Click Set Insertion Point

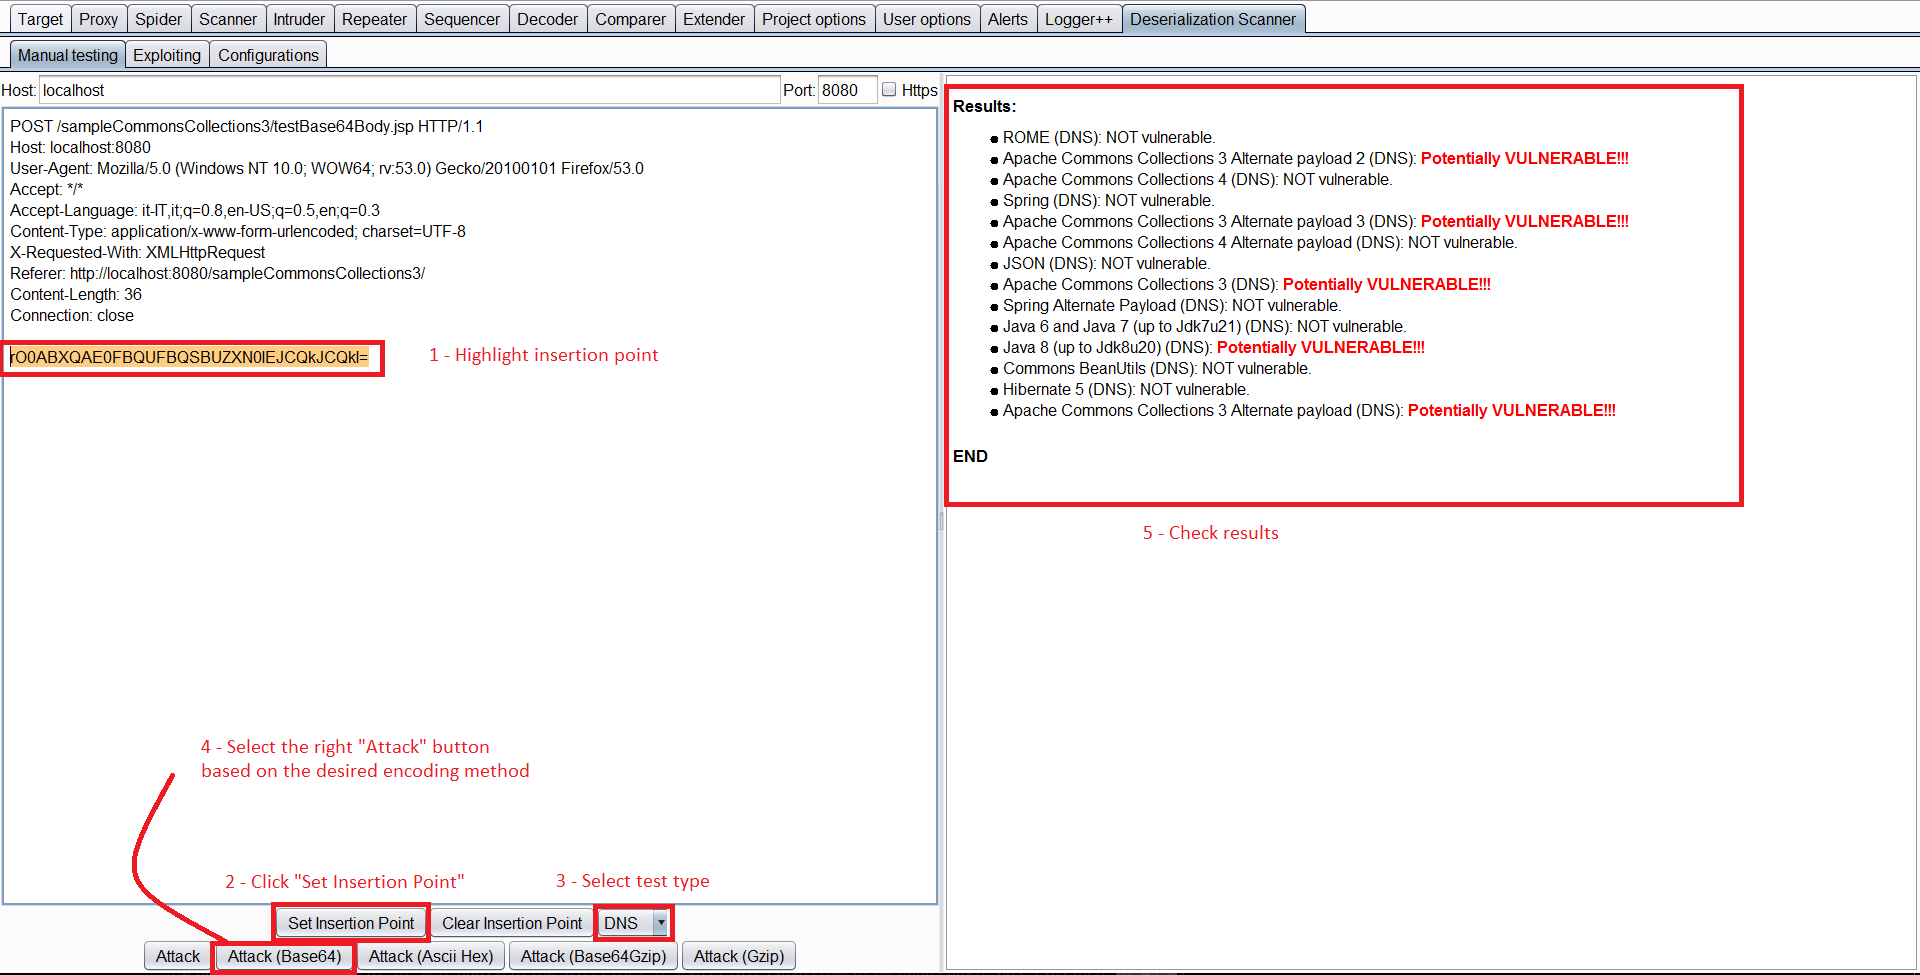(x=350, y=923)
